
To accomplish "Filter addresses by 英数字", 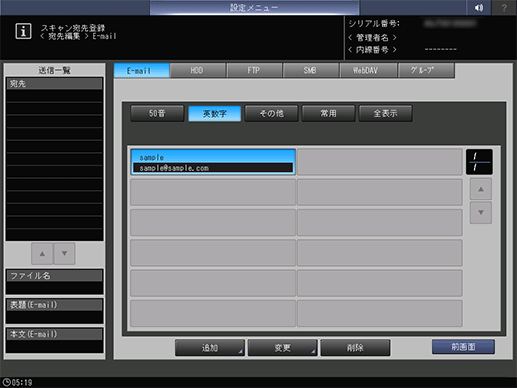I will coord(214,114).
